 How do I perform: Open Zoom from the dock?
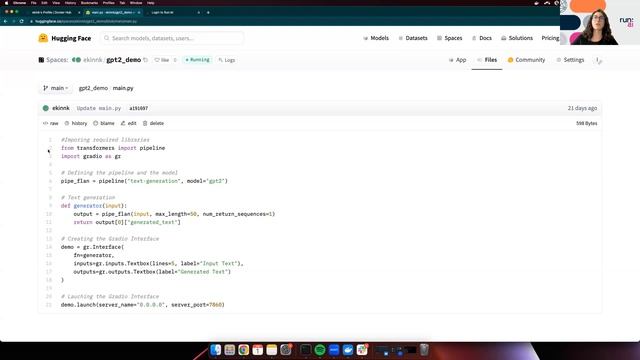[334, 350]
